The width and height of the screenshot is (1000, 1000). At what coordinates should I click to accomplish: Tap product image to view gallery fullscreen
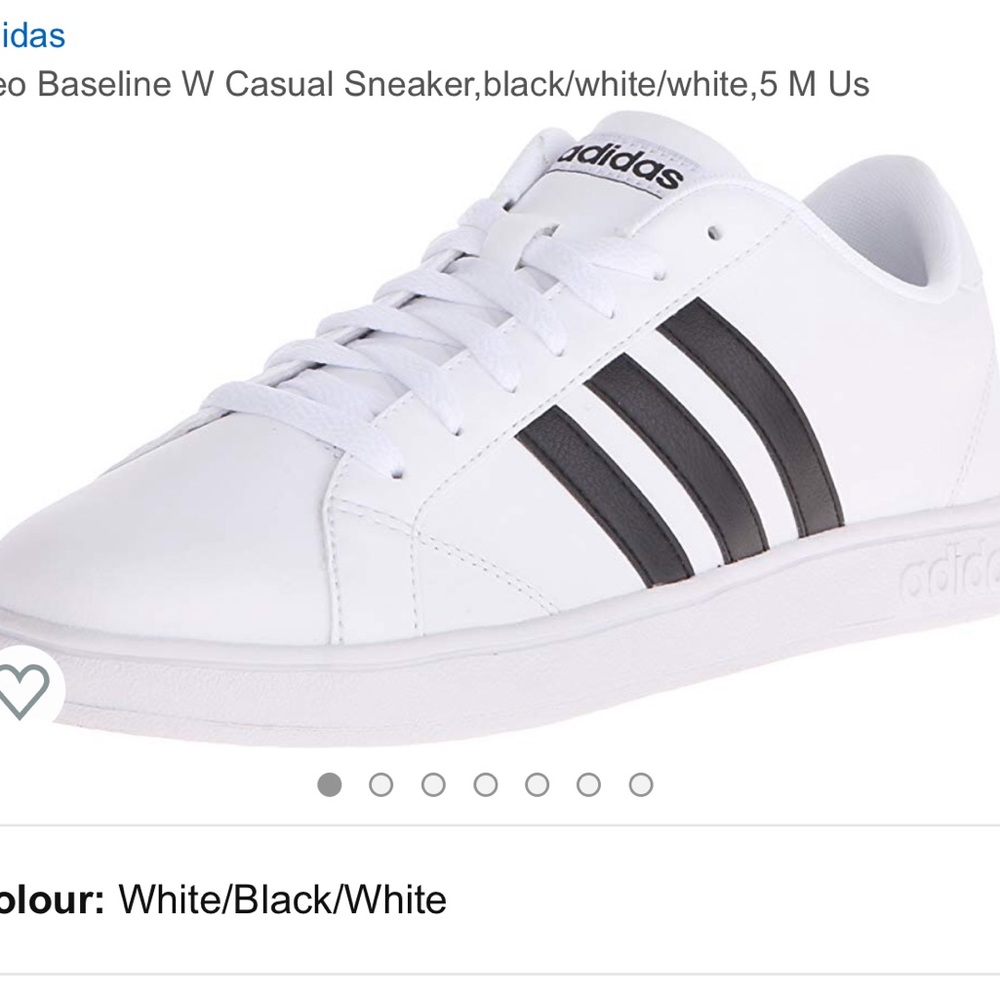pyautogui.click(x=500, y=430)
